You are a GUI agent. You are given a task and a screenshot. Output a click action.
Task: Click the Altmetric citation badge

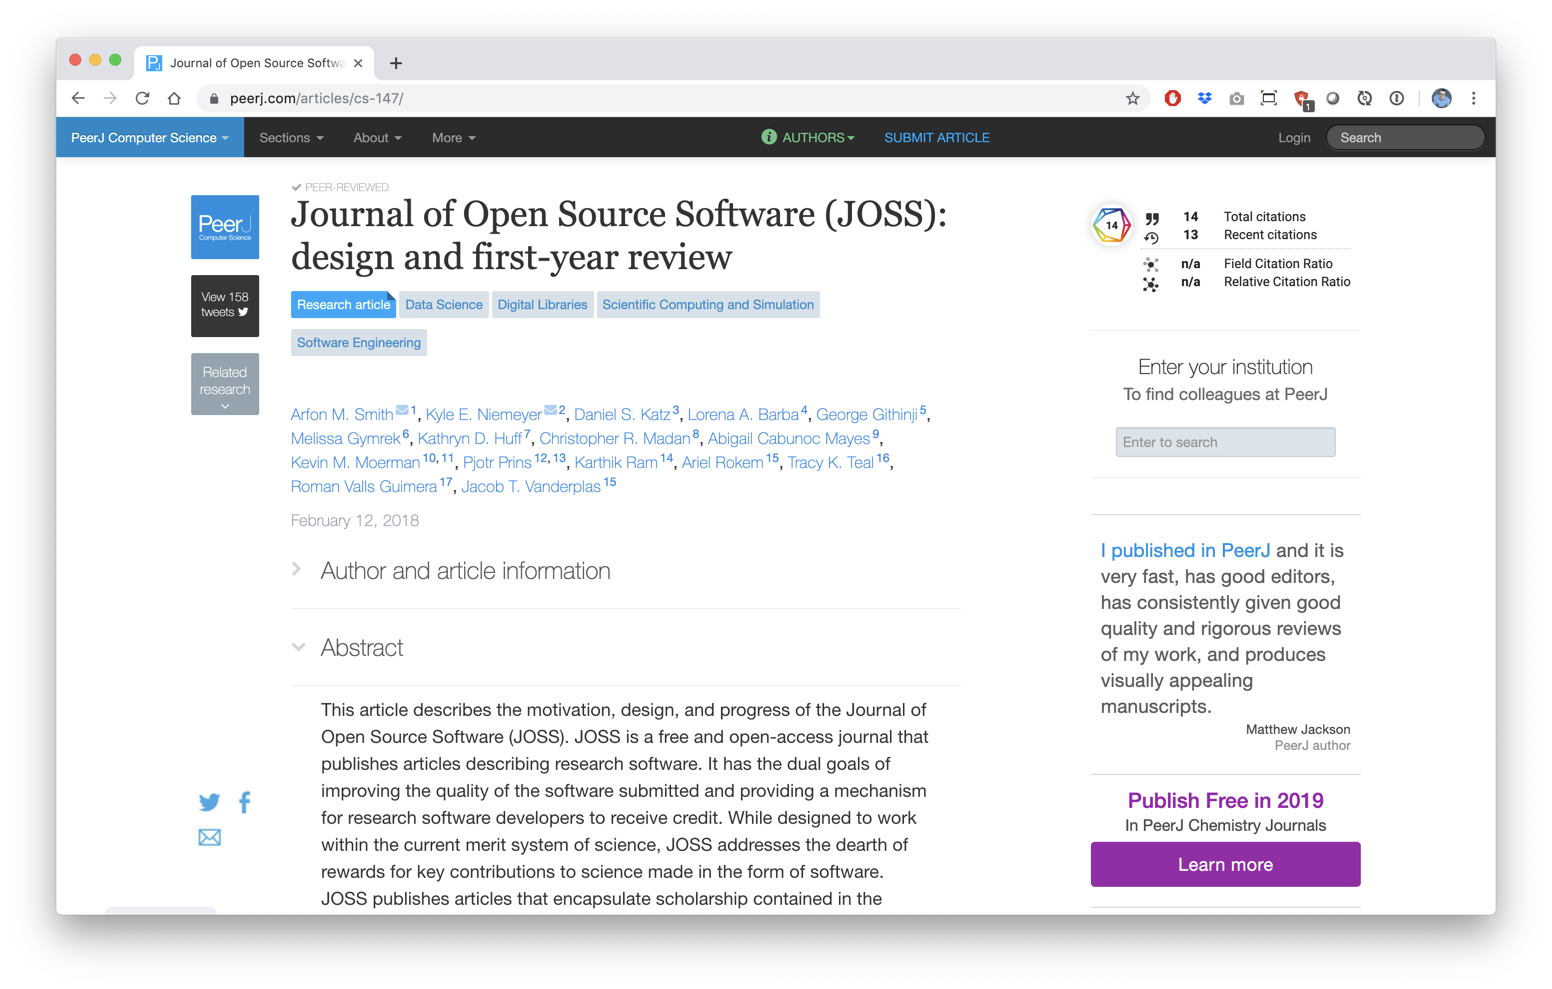coord(1111,225)
